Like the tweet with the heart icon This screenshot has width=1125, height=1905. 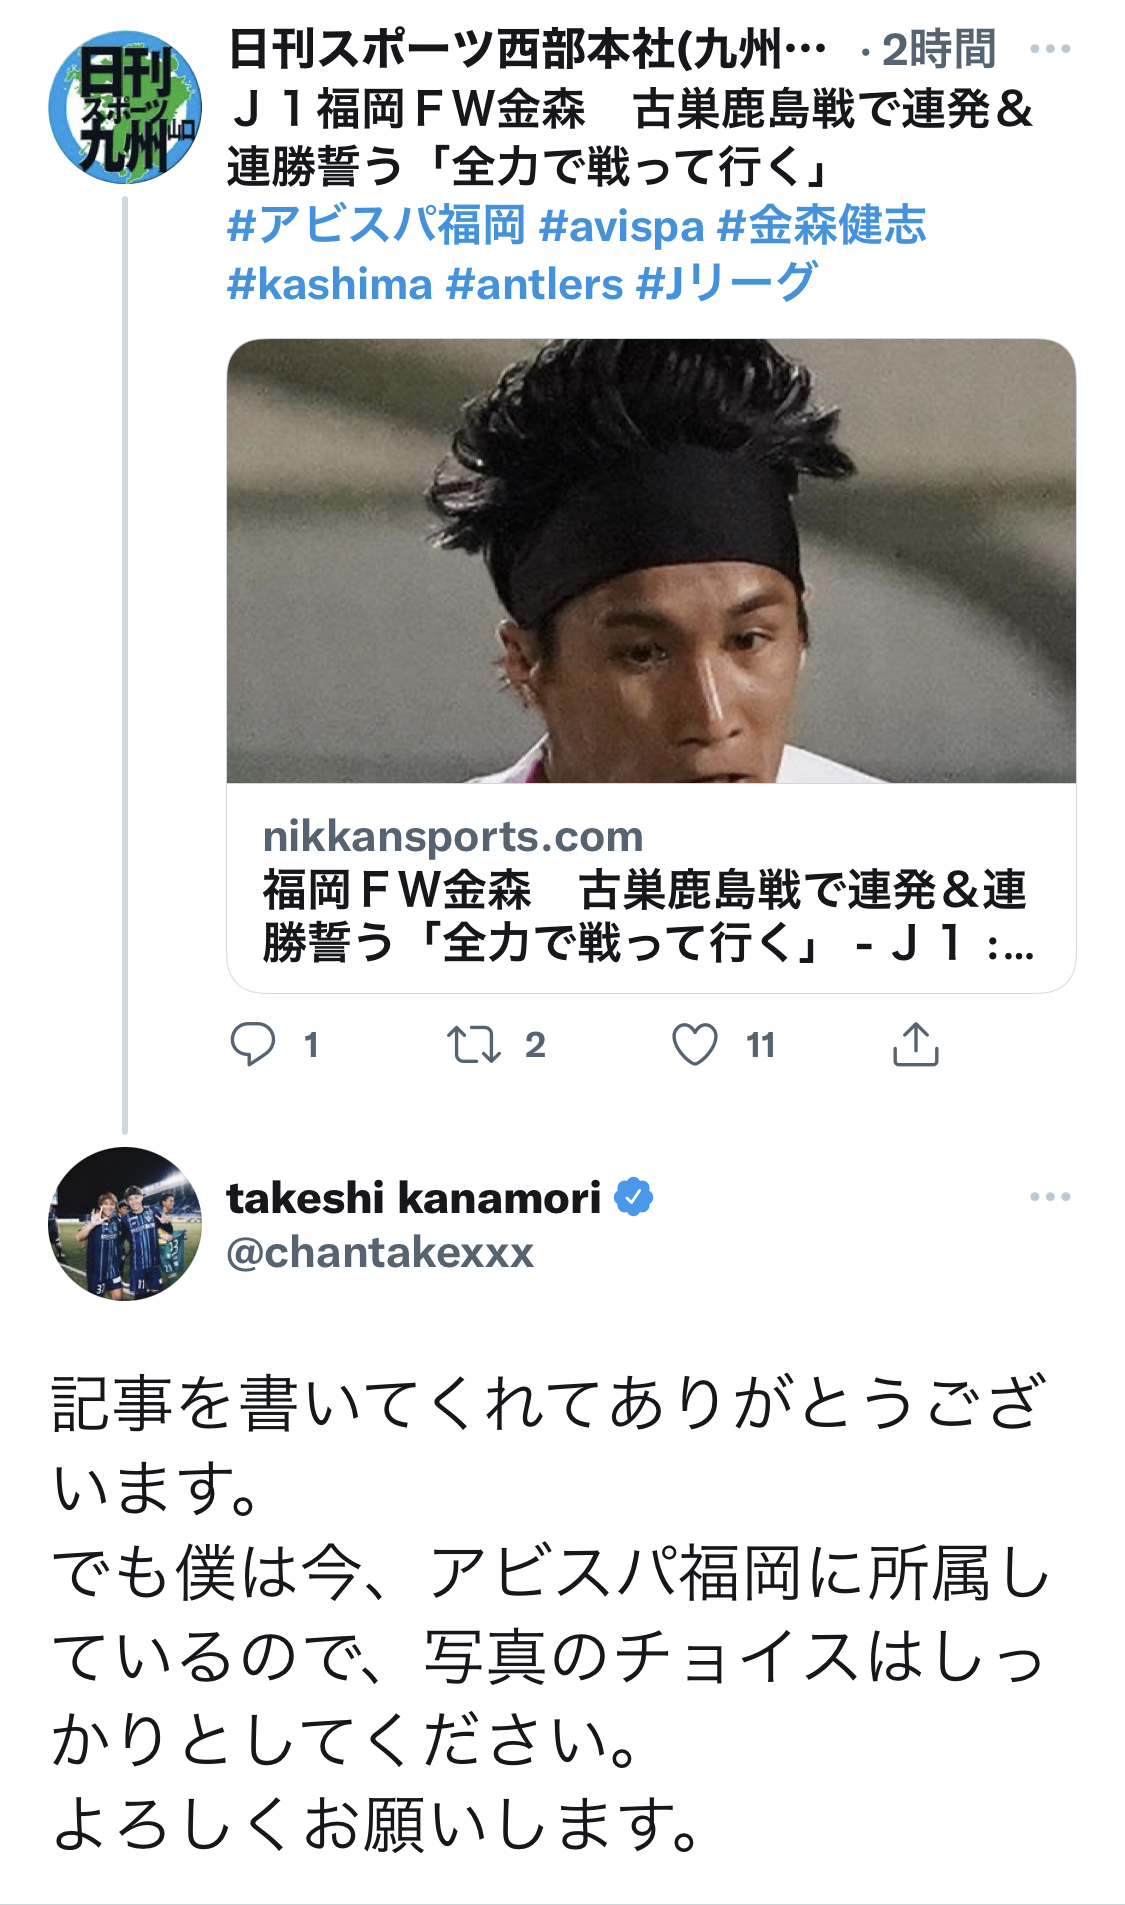click(695, 1045)
